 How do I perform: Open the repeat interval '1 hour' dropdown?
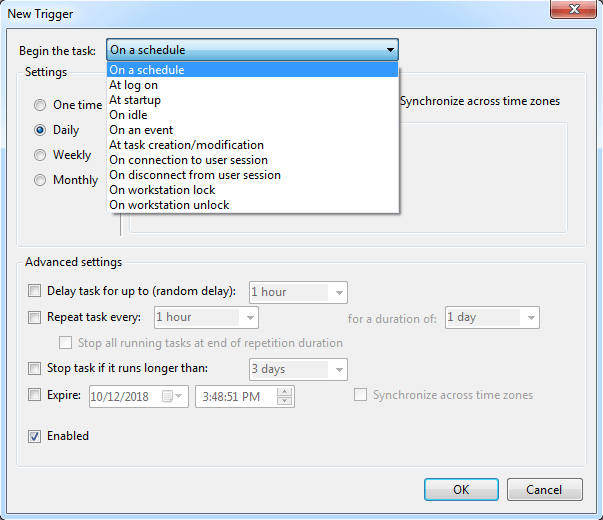click(x=206, y=317)
